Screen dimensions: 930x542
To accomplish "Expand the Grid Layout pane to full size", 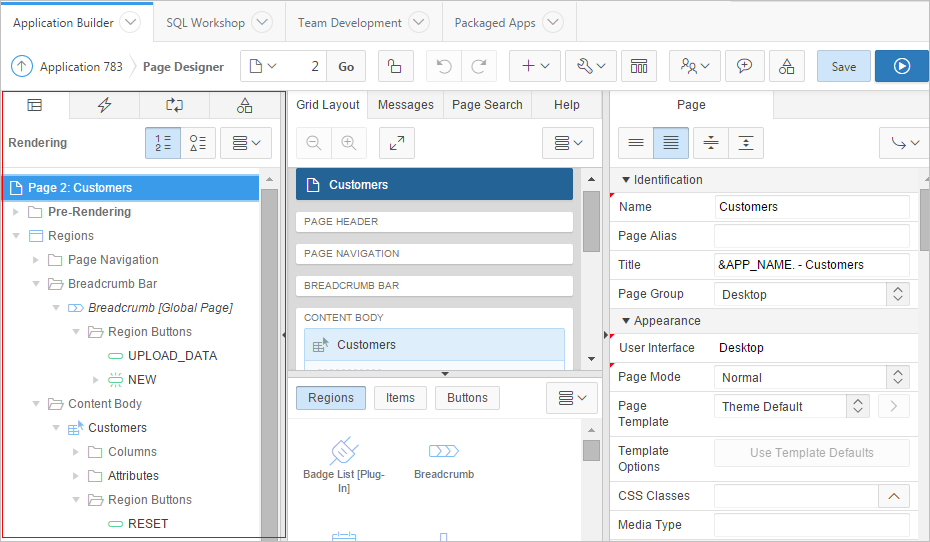I will point(397,143).
